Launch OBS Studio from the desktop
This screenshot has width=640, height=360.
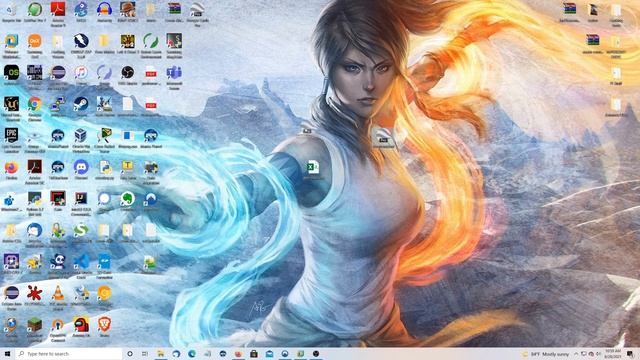click(127, 75)
